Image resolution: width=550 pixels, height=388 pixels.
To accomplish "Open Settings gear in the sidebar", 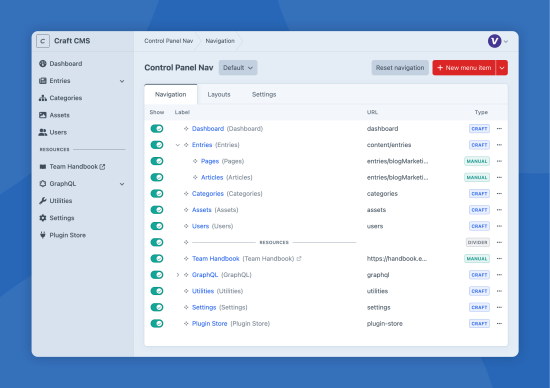I will coord(43,218).
